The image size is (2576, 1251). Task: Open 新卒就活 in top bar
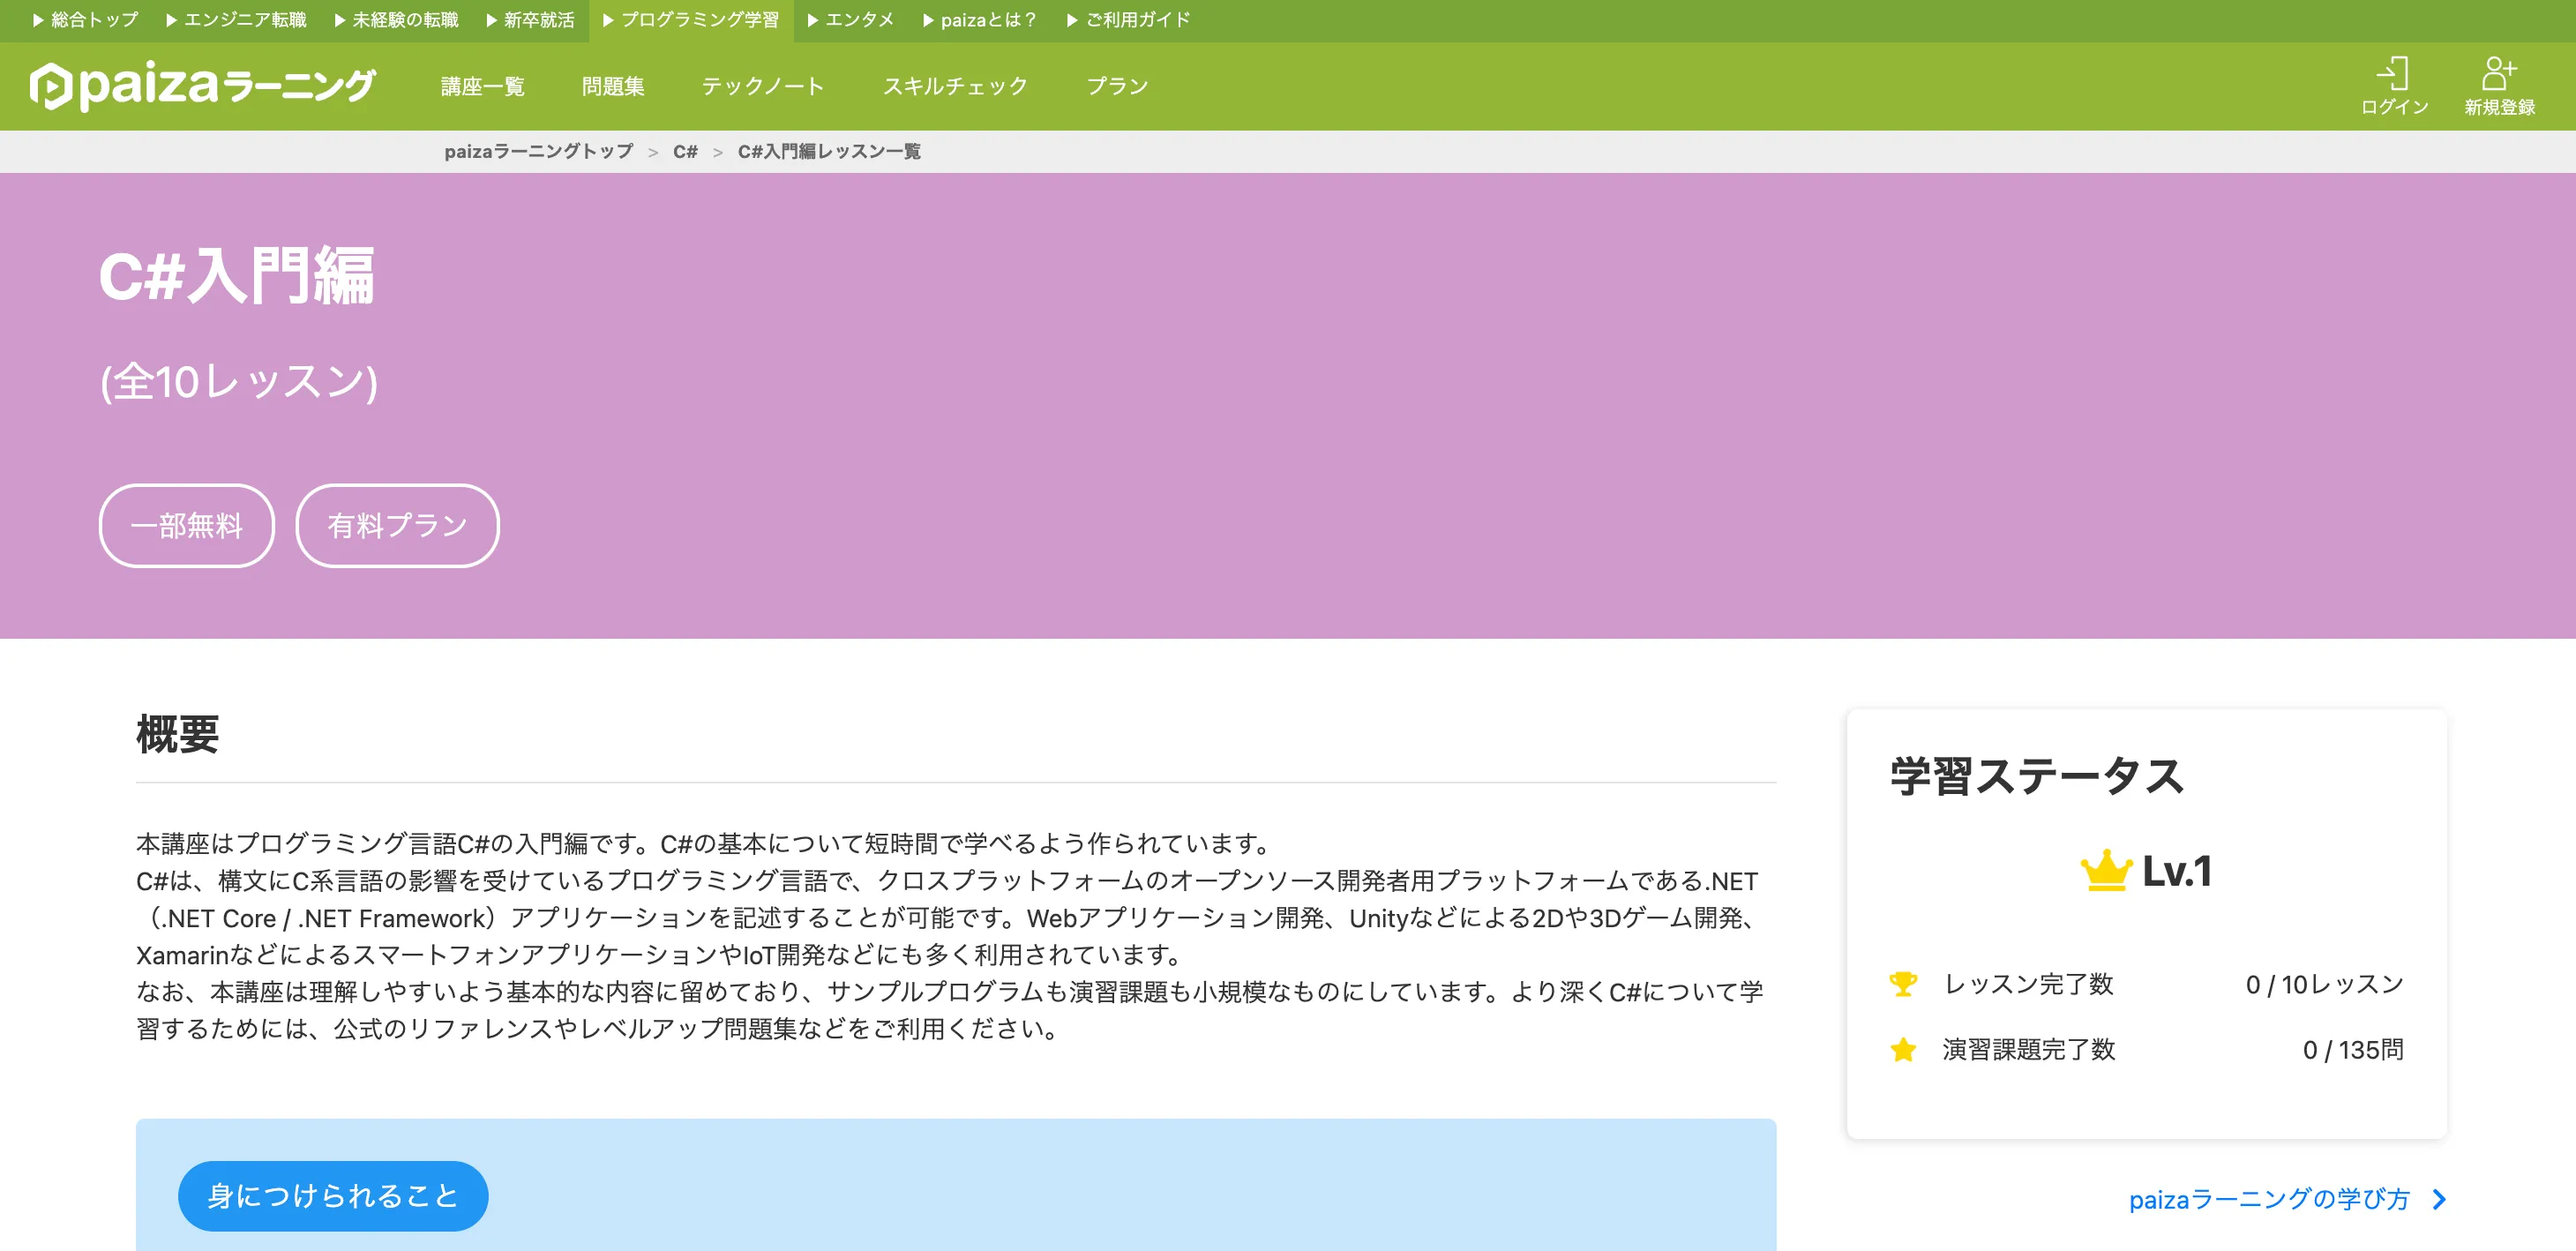[531, 20]
